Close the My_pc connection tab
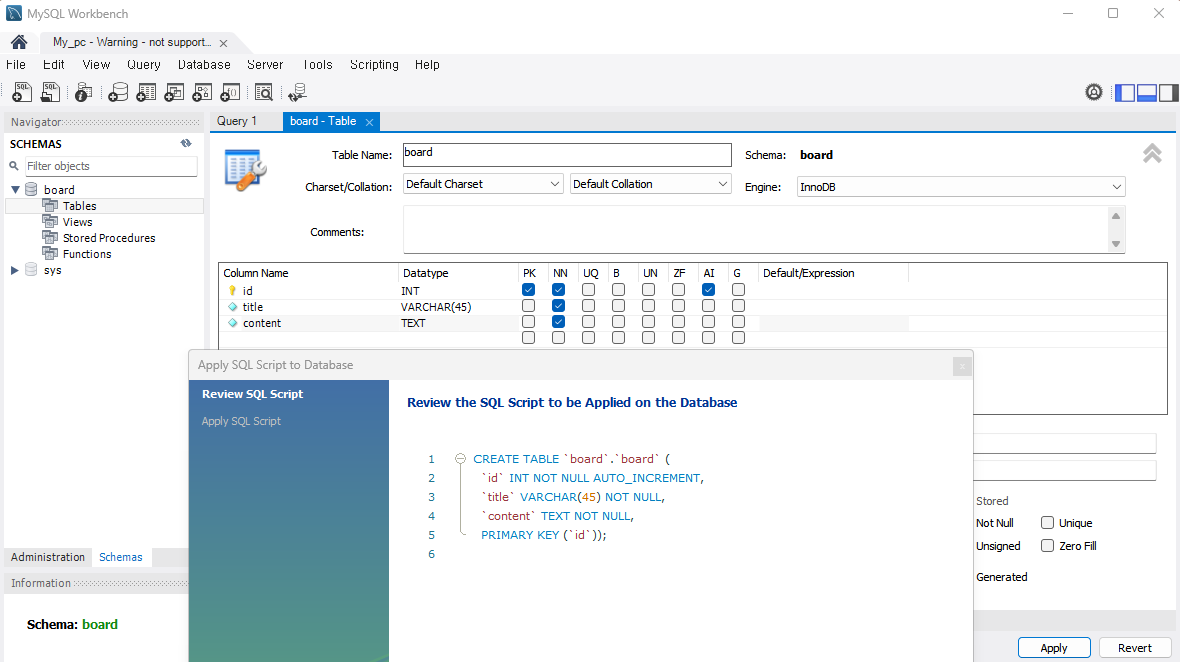This screenshot has height=662, width=1180. tap(224, 44)
